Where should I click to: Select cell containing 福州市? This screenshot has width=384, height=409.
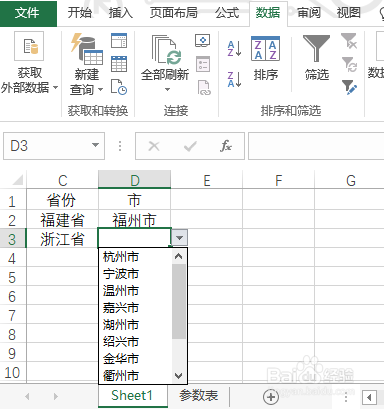coord(134,220)
